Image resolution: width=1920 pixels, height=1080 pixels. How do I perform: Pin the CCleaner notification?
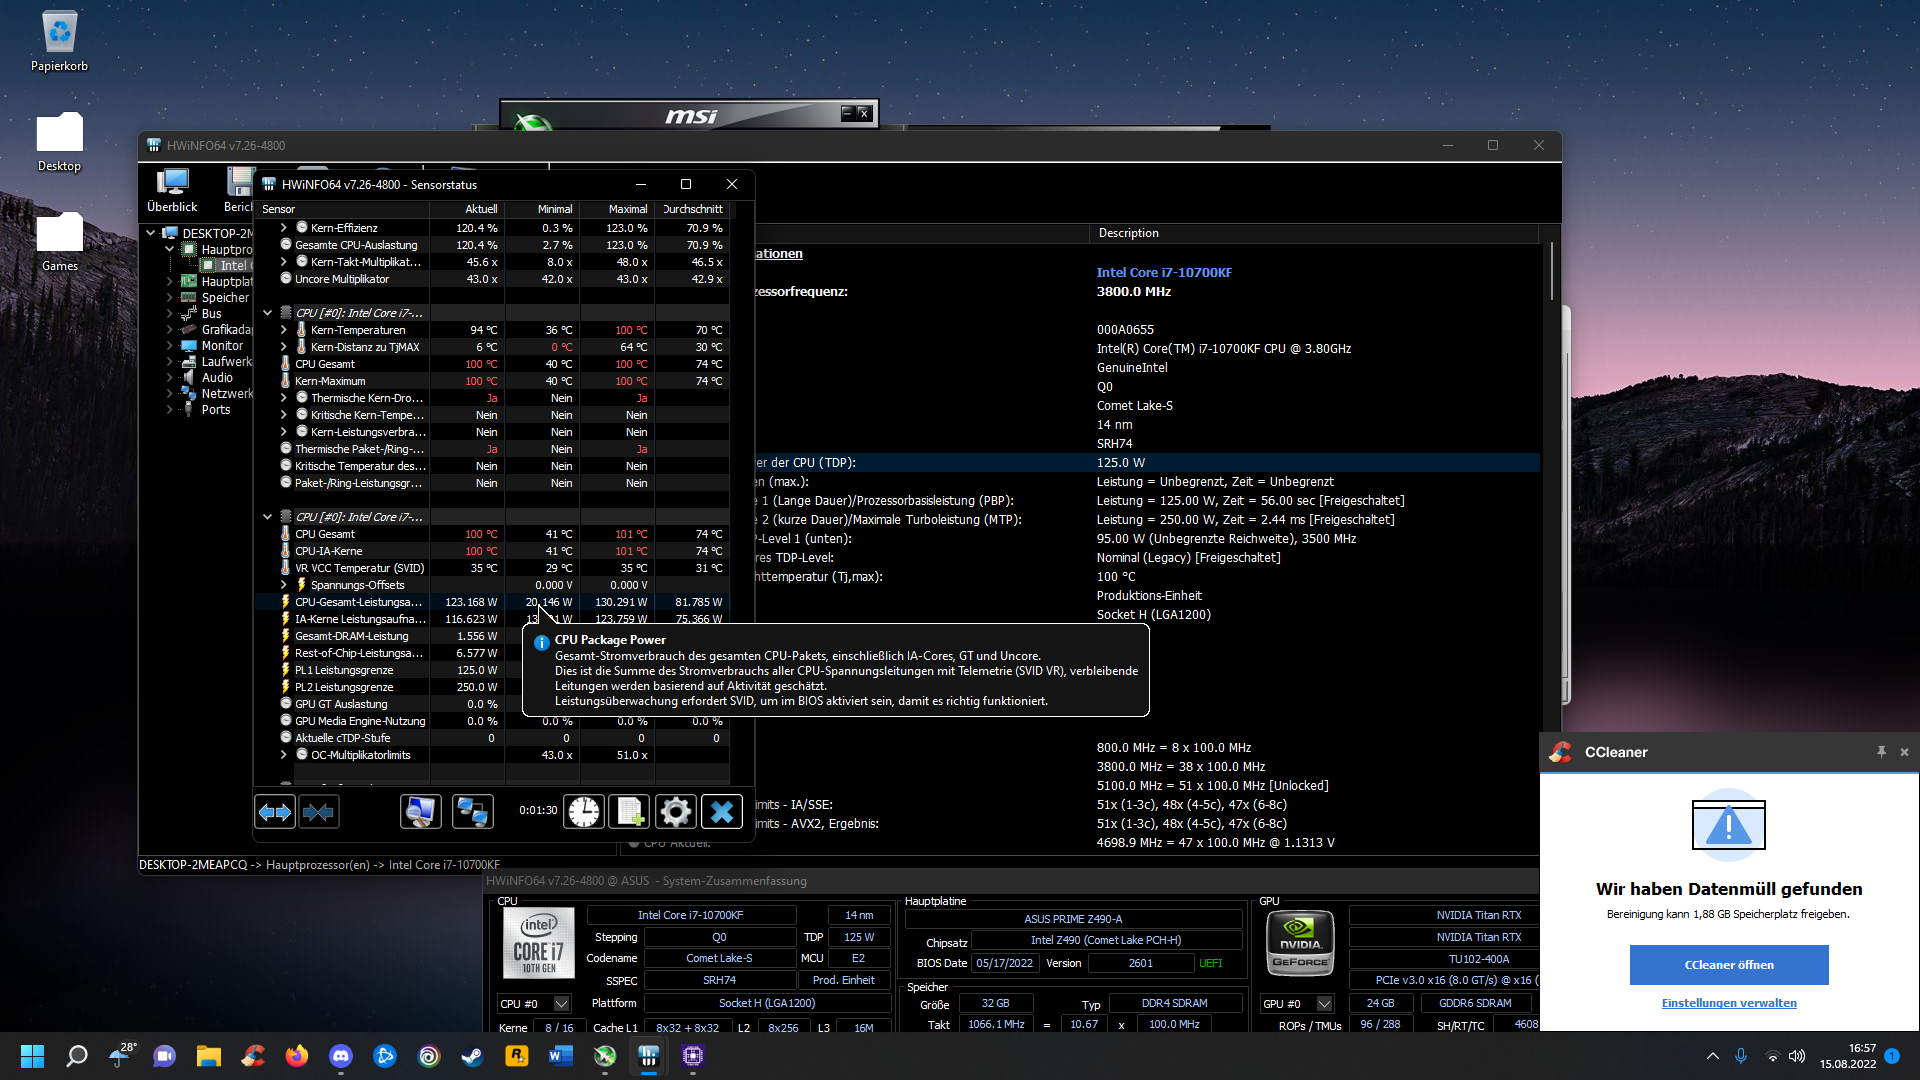point(1881,752)
